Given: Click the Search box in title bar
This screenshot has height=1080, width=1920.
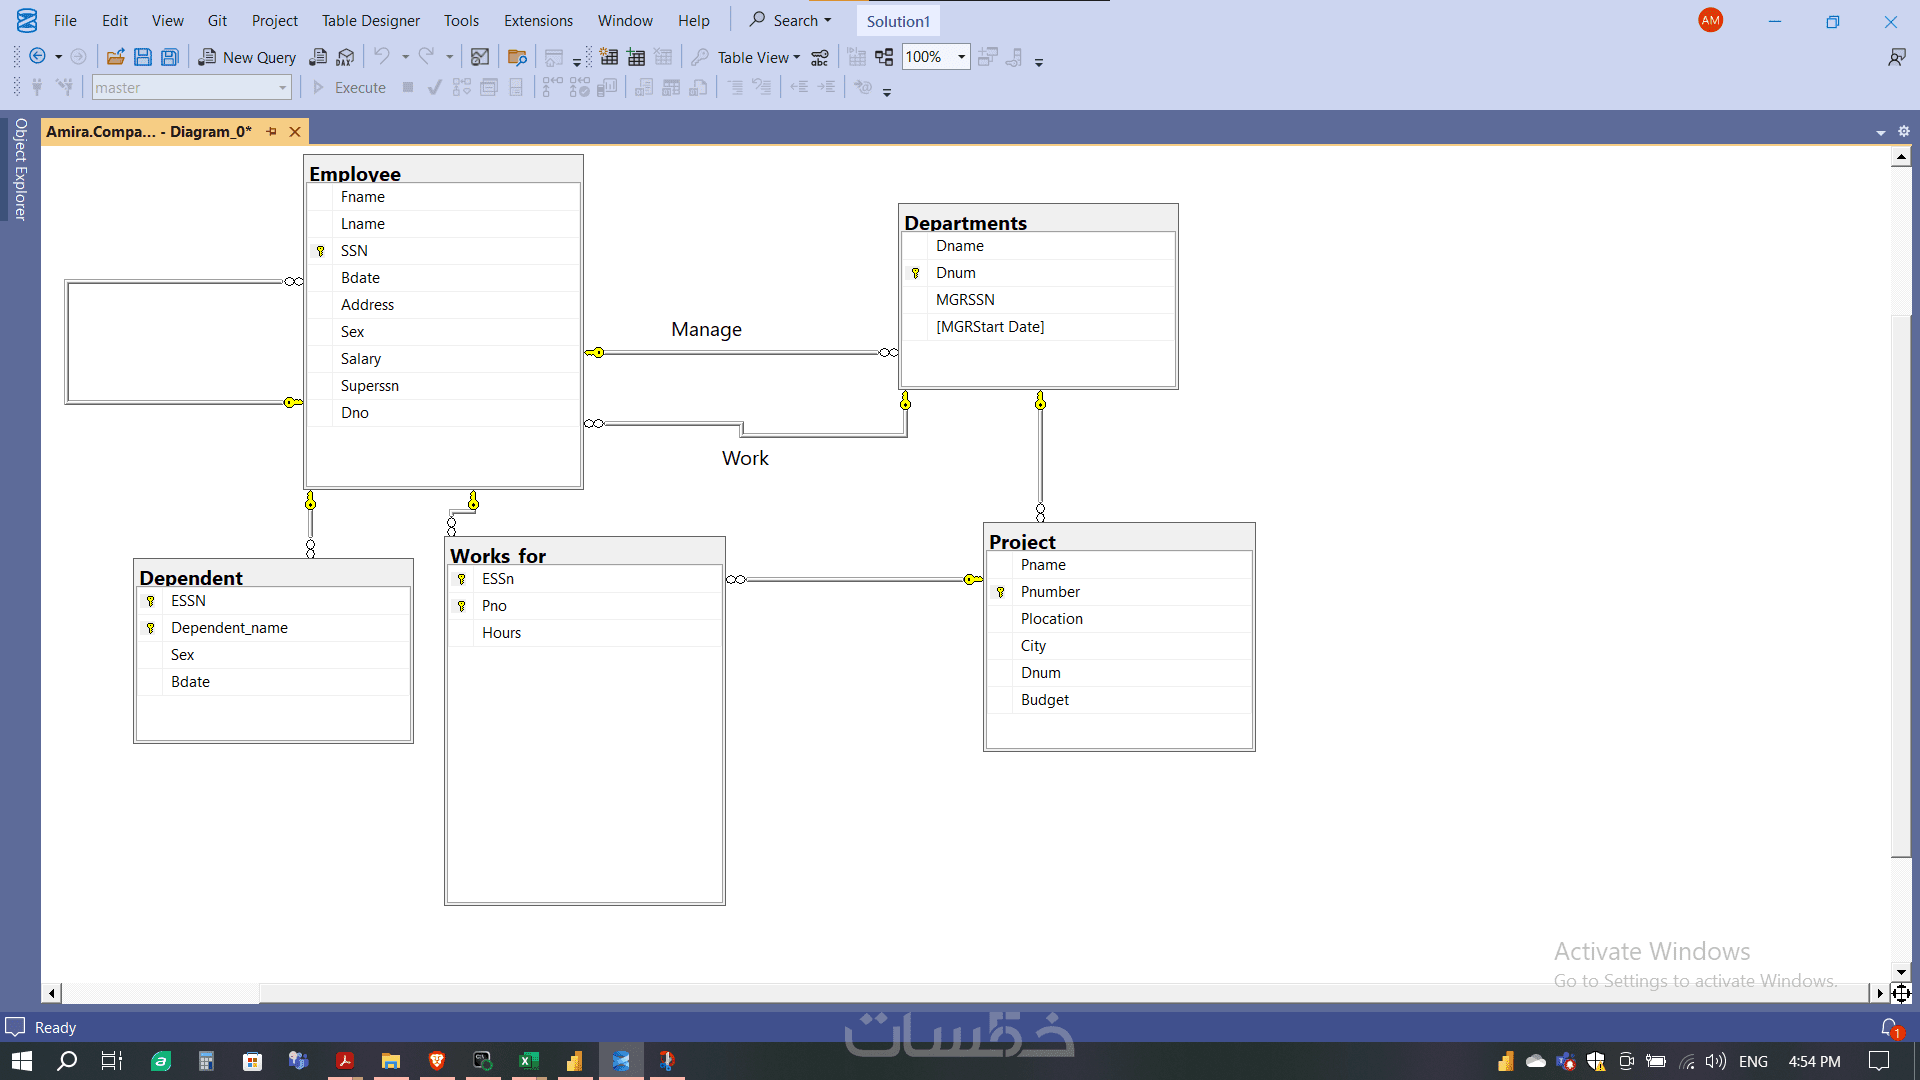Looking at the screenshot, I should tap(790, 20).
